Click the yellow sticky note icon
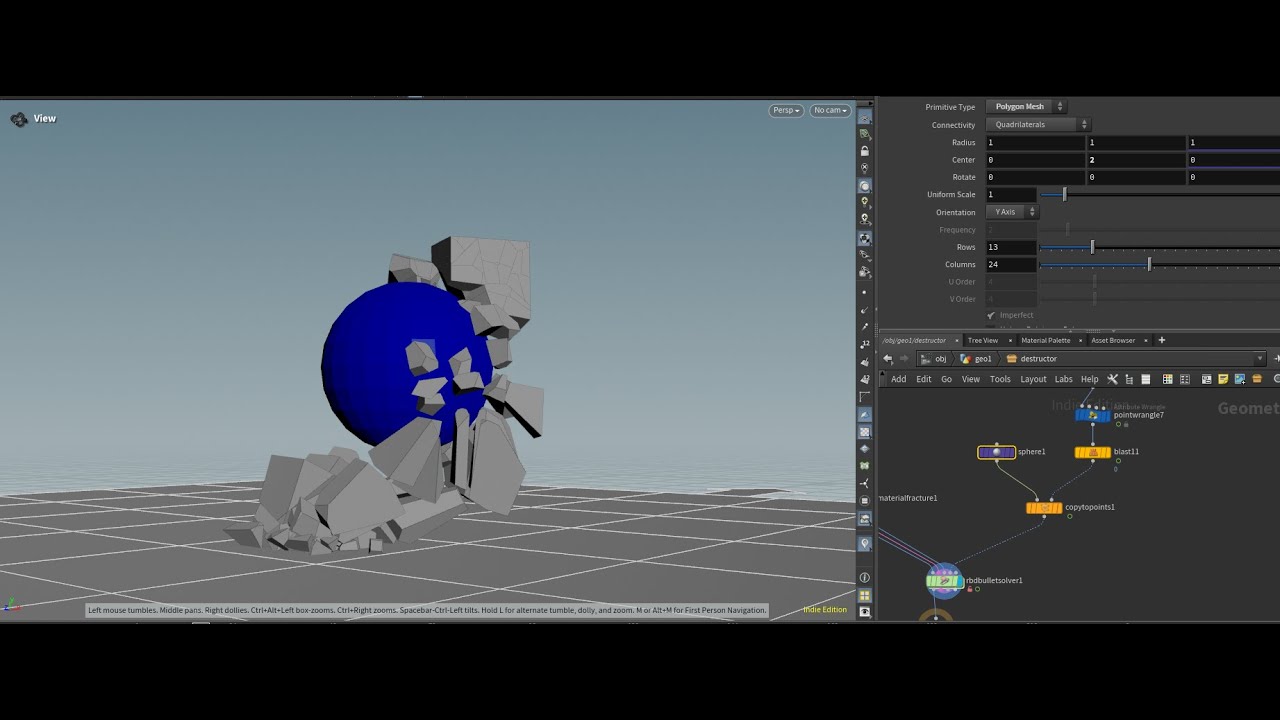This screenshot has height=720, width=1280. 1223,379
